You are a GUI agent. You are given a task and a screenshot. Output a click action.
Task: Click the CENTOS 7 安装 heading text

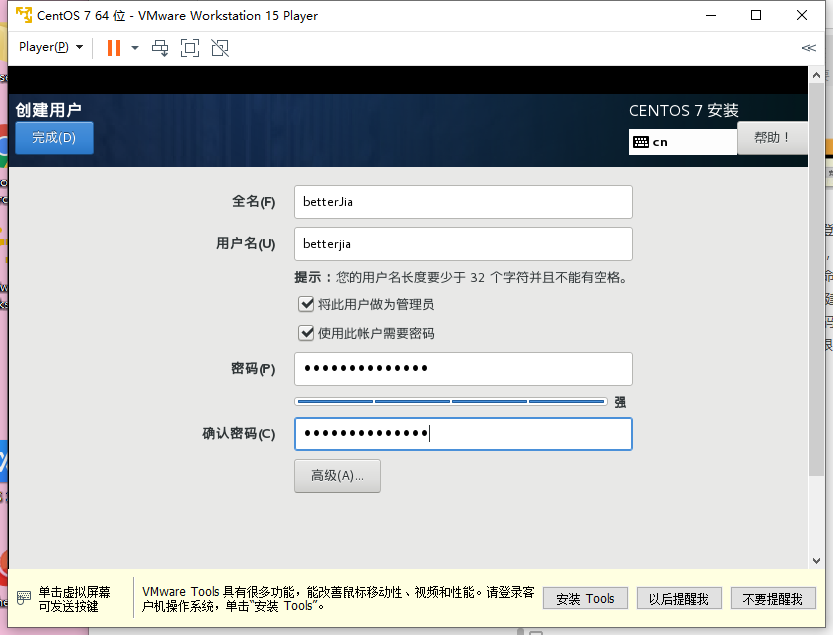tap(684, 111)
